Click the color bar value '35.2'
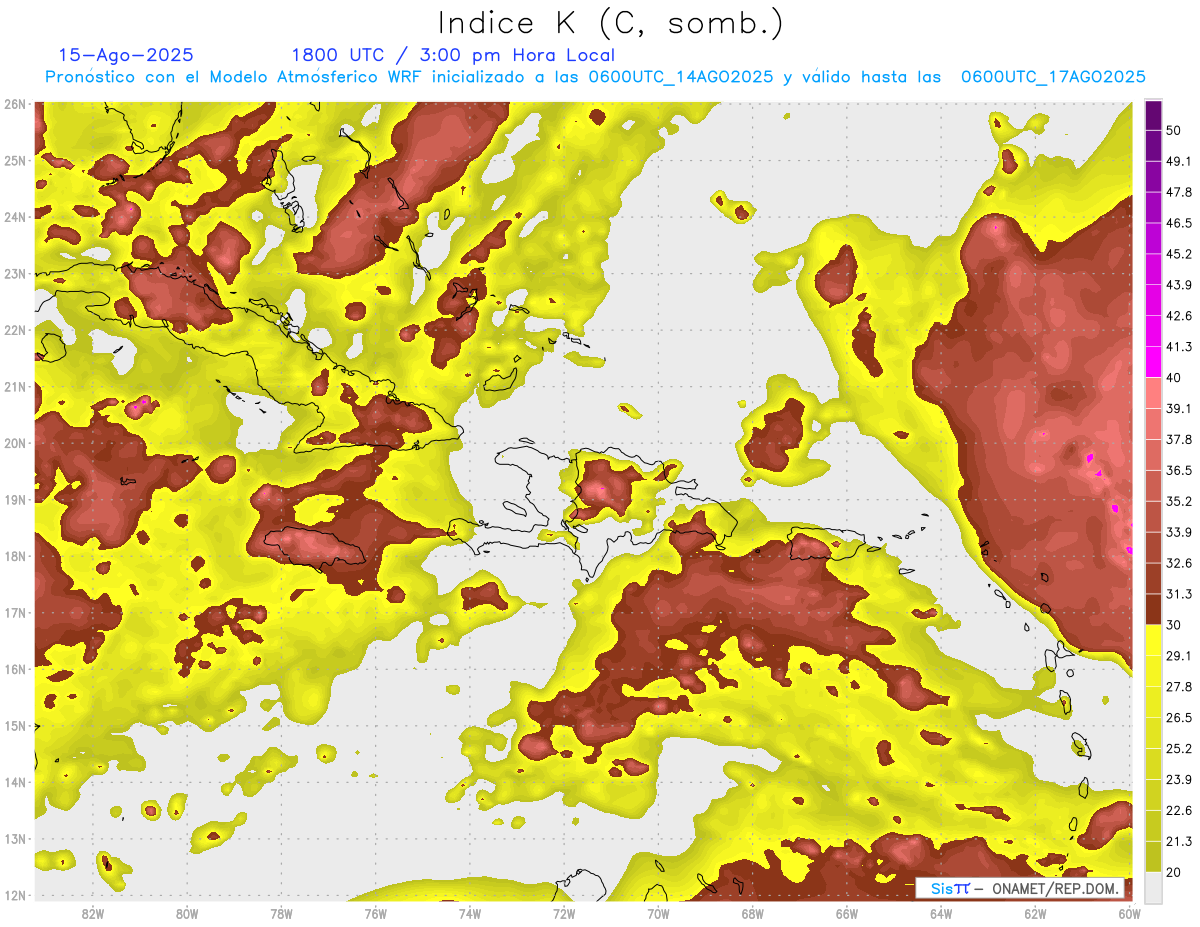 tap(1179, 501)
